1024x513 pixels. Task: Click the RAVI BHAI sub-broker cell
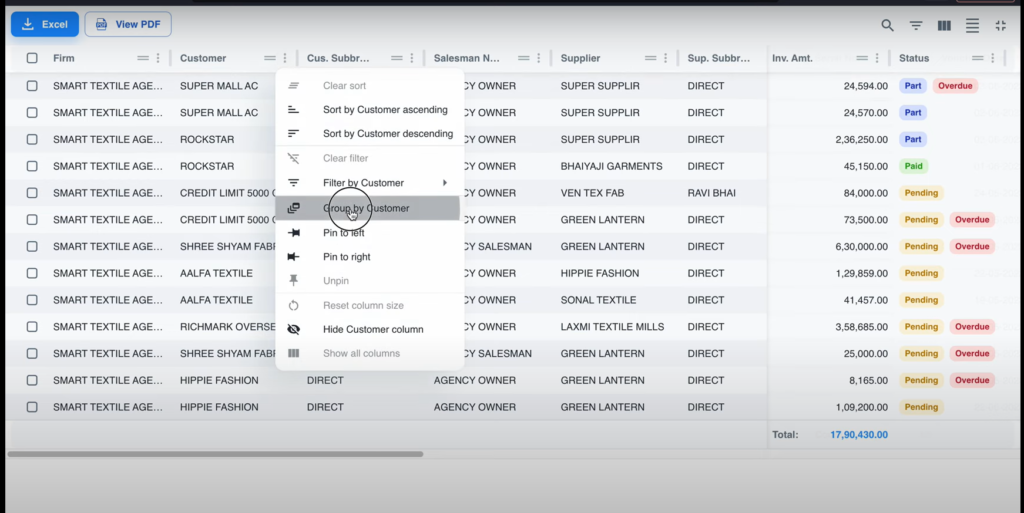click(x=711, y=193)
